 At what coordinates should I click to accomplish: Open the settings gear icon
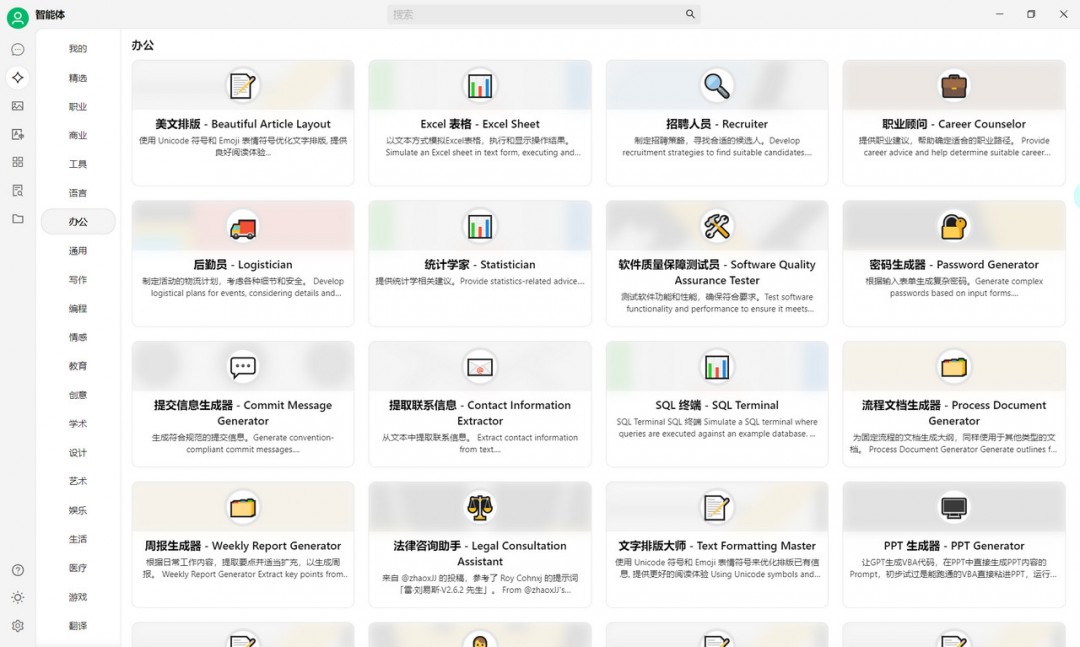pyautogui.click(x=18, y=626)
